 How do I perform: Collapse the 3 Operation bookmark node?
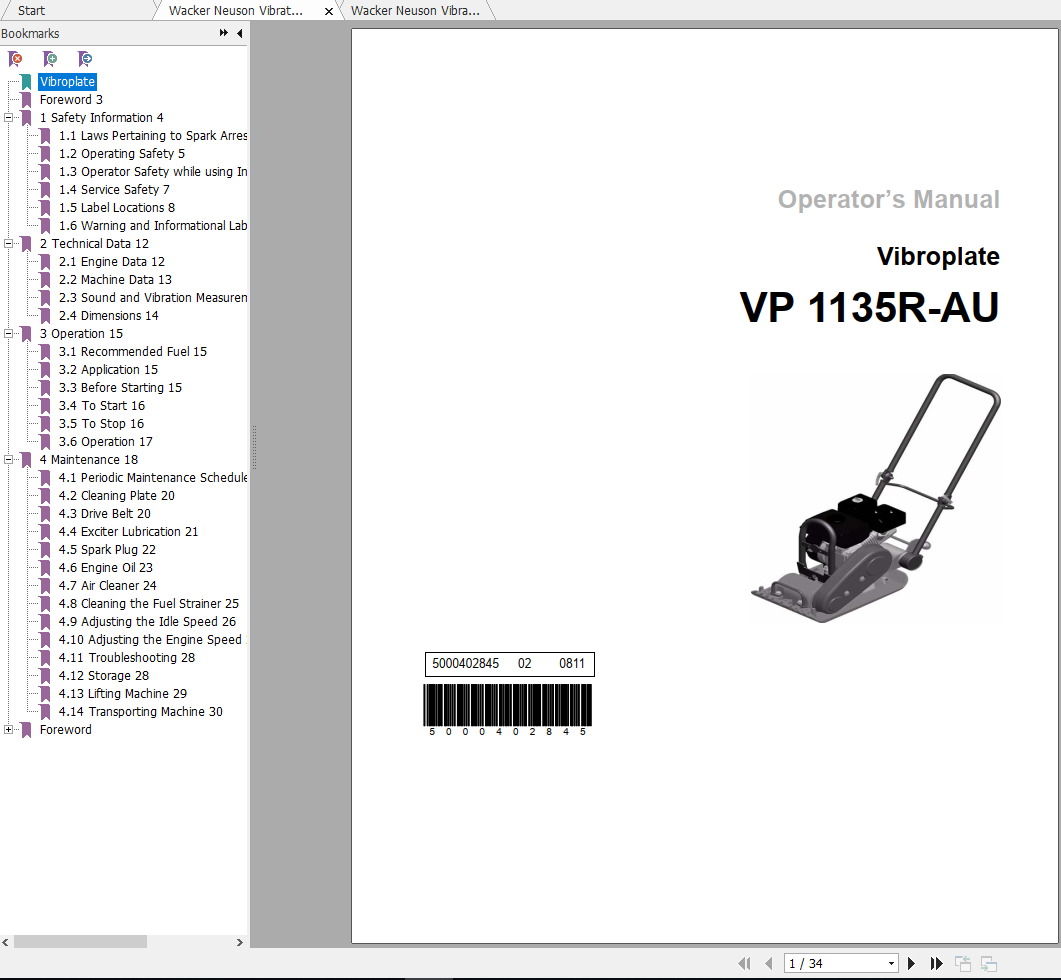coord(8,334)
